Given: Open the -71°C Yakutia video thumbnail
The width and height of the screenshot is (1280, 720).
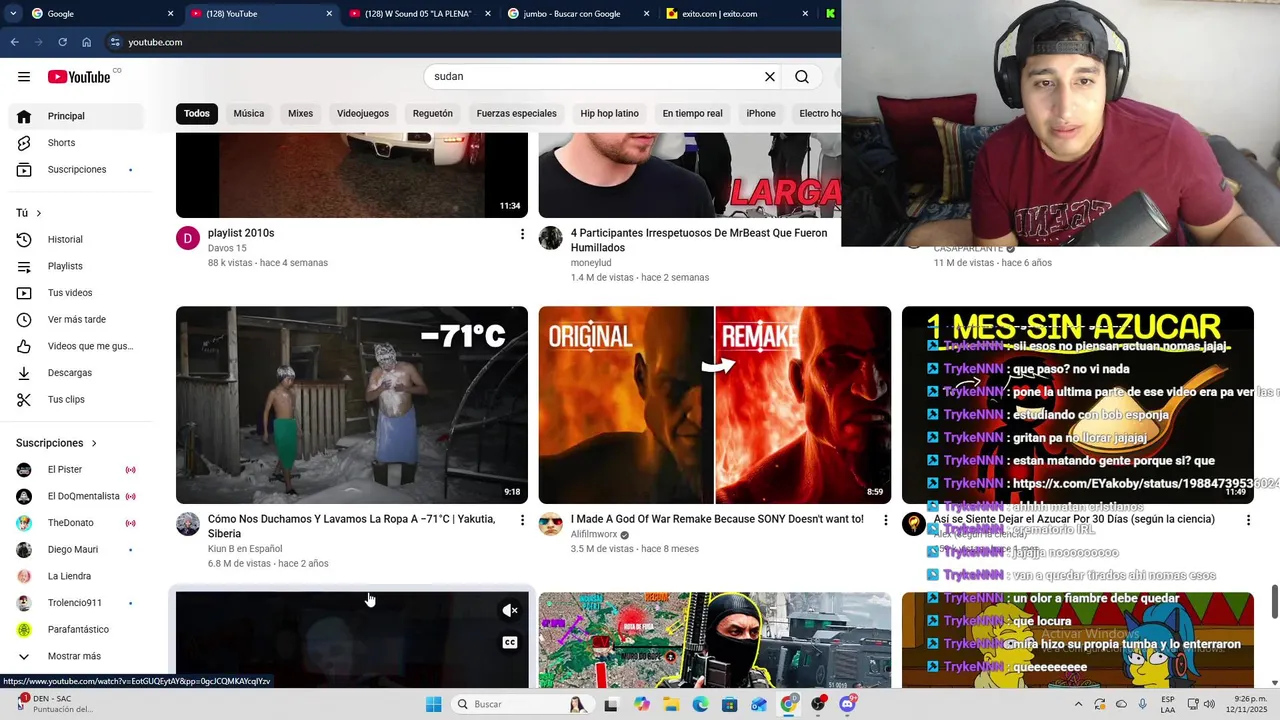Looking at the screenshot, I should 352,405.
